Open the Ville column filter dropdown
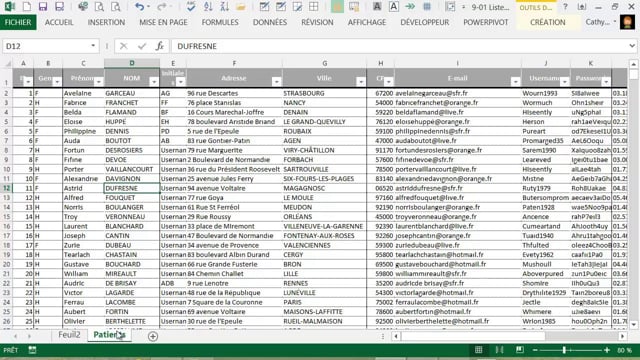 tap(361, 82)
